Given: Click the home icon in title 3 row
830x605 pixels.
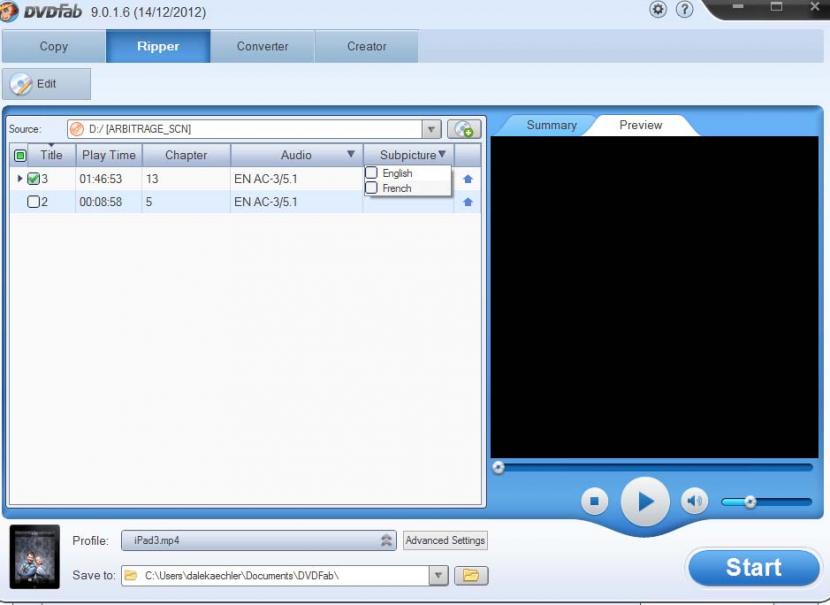Looking at the screenshot, I should pos(467,179).
